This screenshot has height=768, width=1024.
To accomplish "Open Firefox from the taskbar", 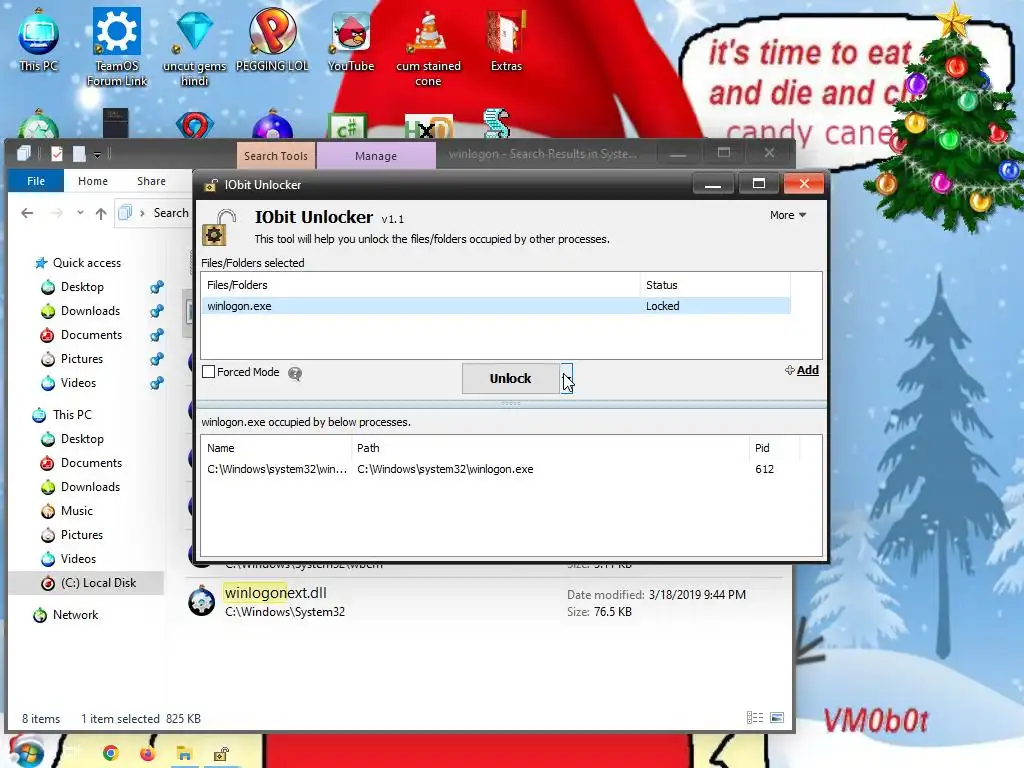I will (x=148, y=753).
